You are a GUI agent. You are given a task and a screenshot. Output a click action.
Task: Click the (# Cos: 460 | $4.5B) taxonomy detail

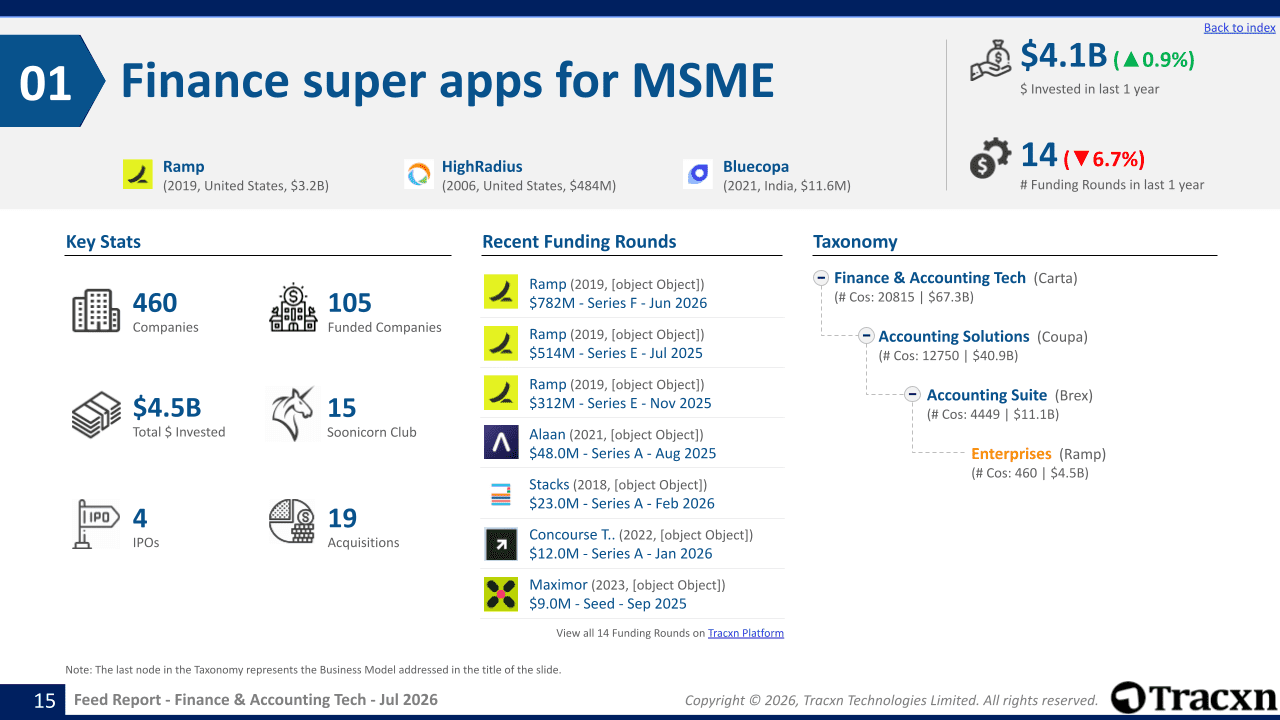click(x=1030, y=473)
